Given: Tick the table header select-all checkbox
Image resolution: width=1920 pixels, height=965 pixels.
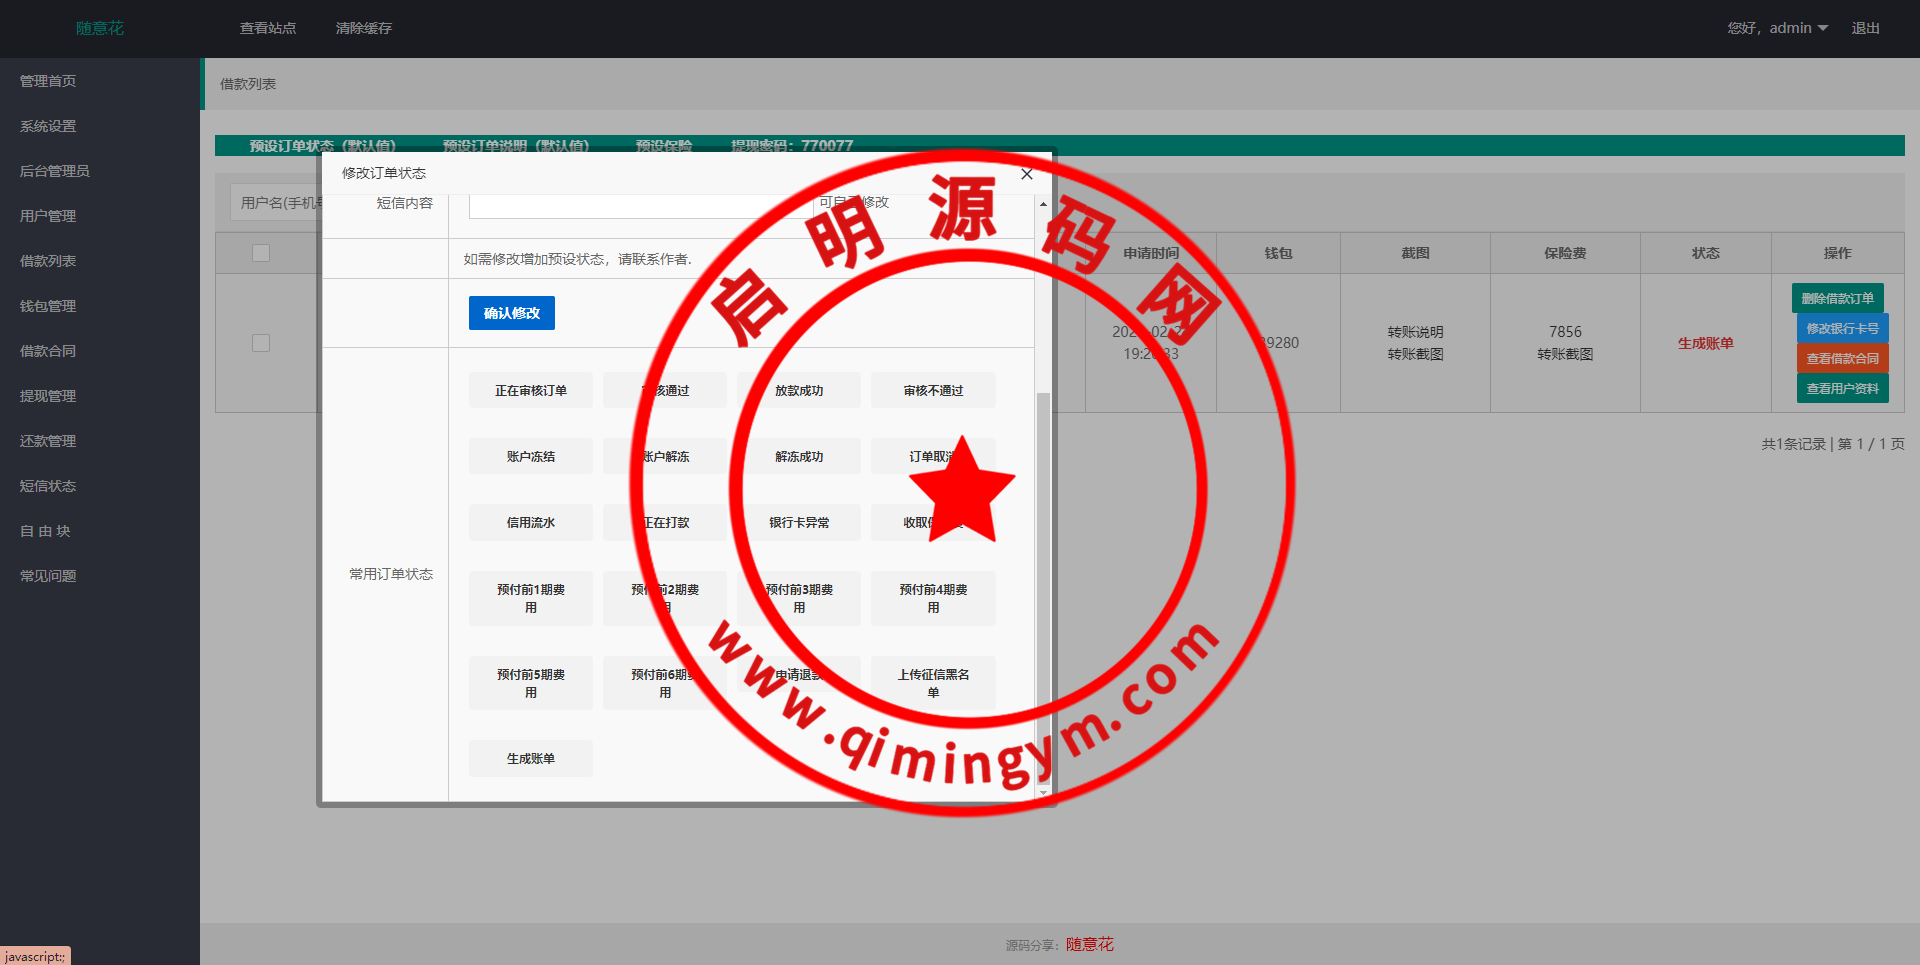Looking at the screenshot, I should pyautogui.click(x=261, y=253).
